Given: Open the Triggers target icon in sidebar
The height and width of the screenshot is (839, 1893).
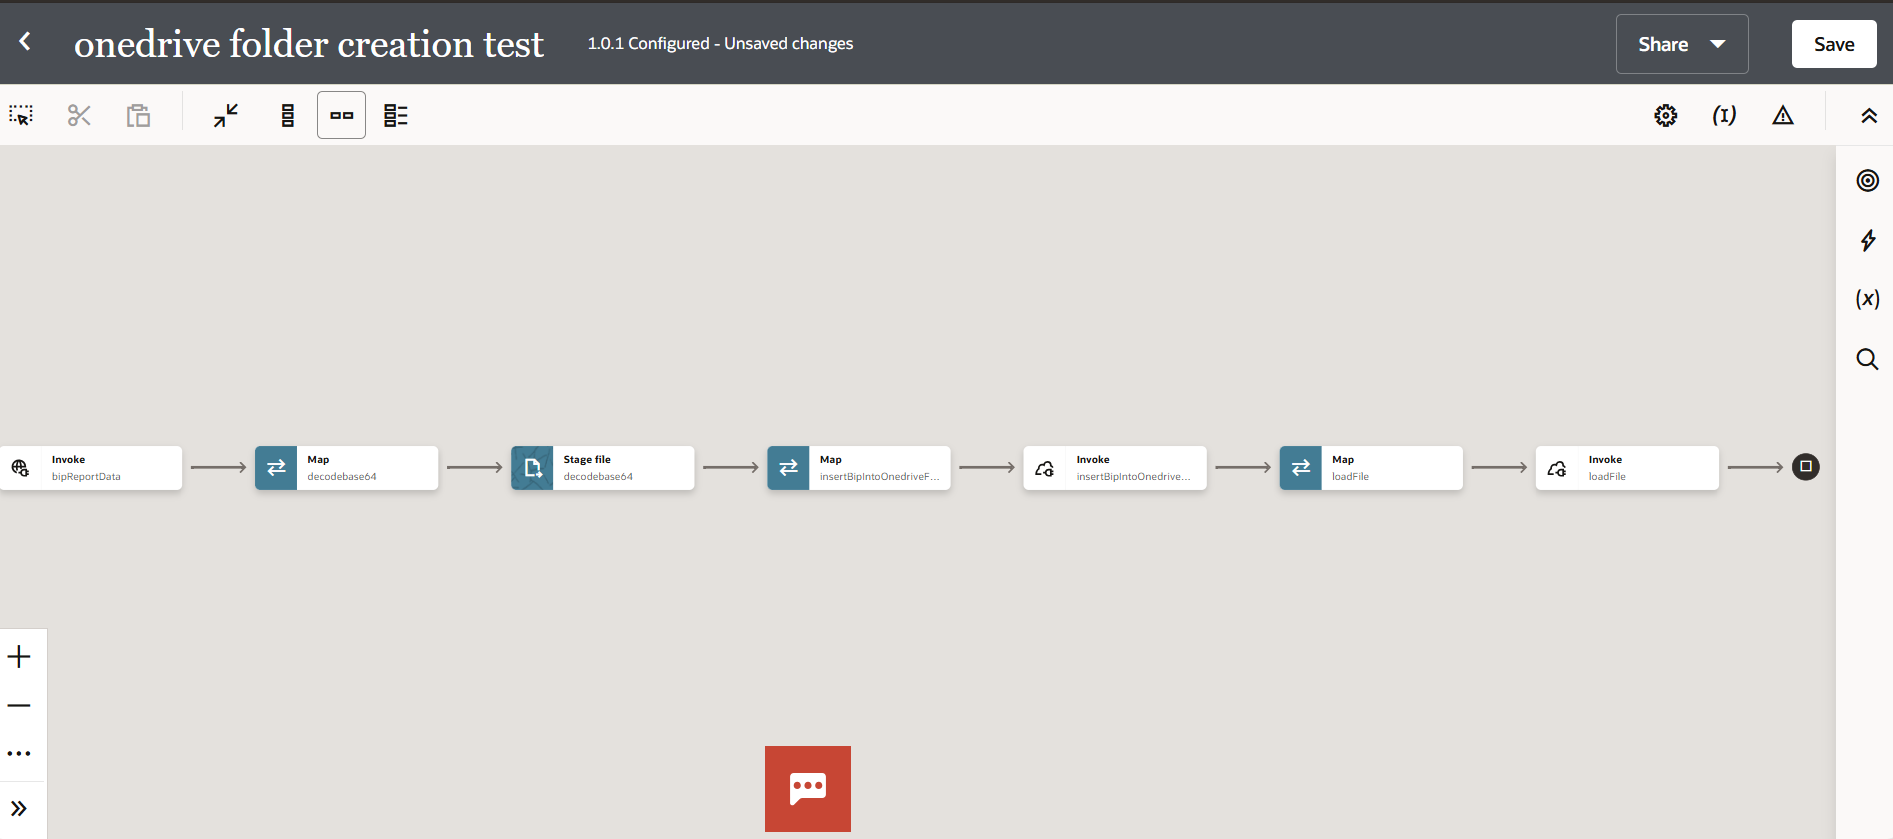Looking at the screenshot, I should (x=1867, y=180).
